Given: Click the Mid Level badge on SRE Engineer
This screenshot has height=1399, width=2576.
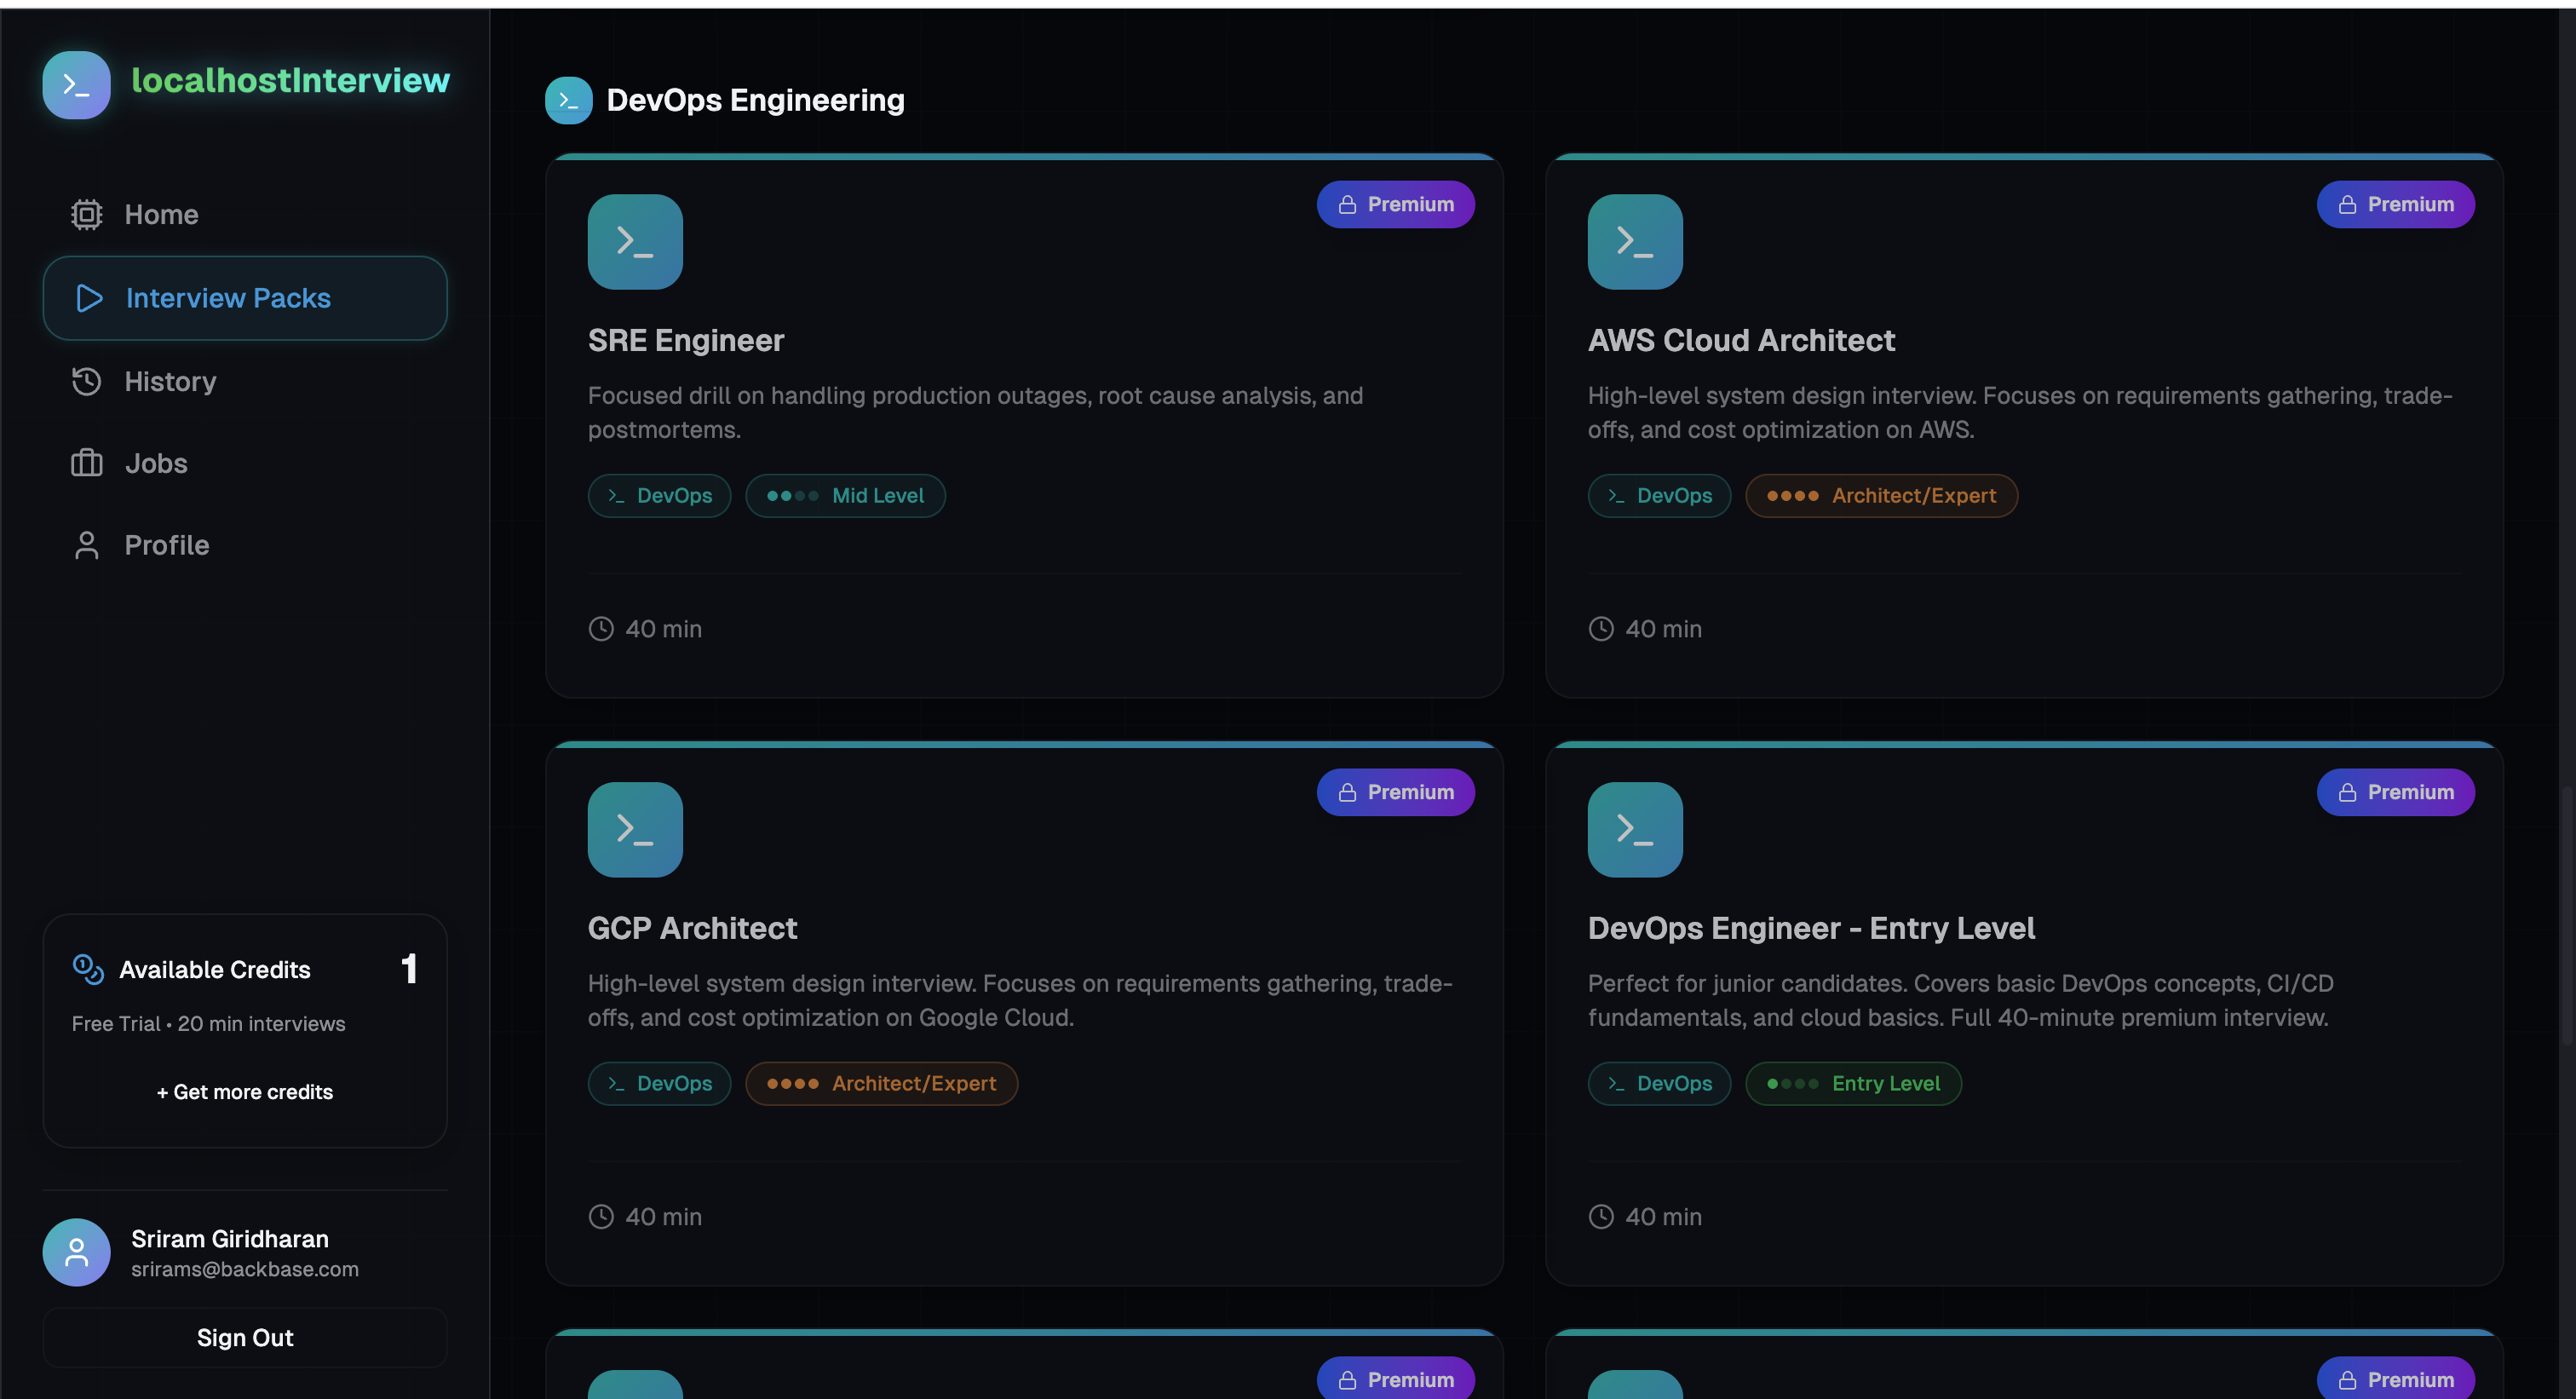Looking at the screenshot, I should 845,495.
